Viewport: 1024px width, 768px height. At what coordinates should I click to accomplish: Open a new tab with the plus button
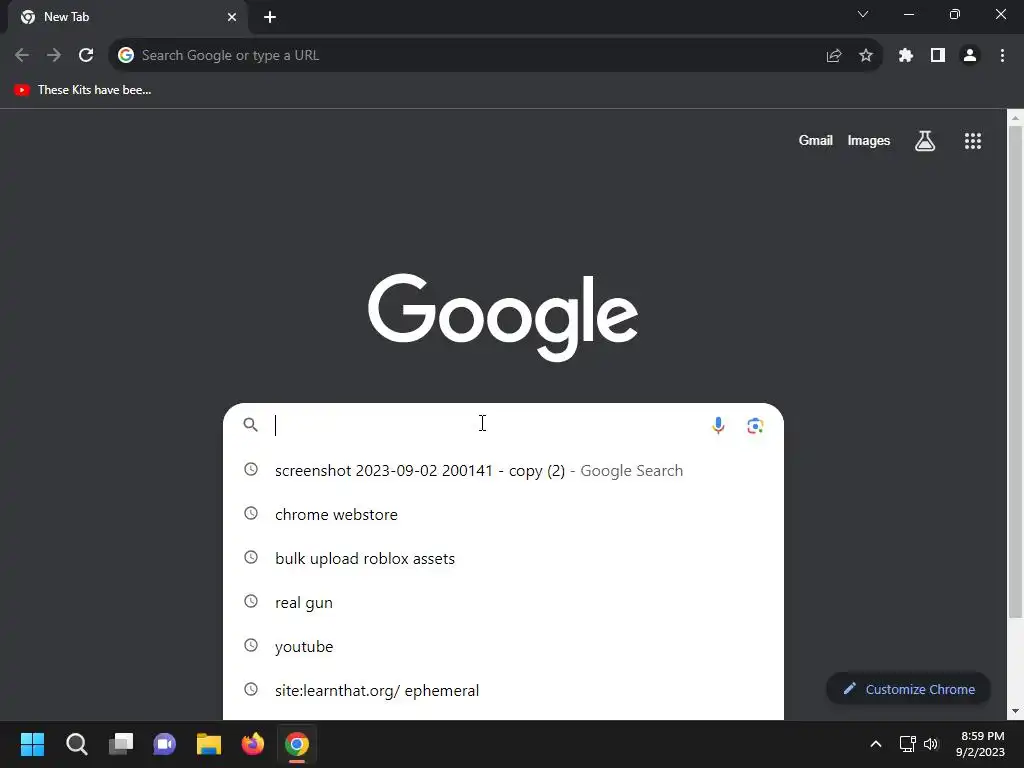coord(270,17)
